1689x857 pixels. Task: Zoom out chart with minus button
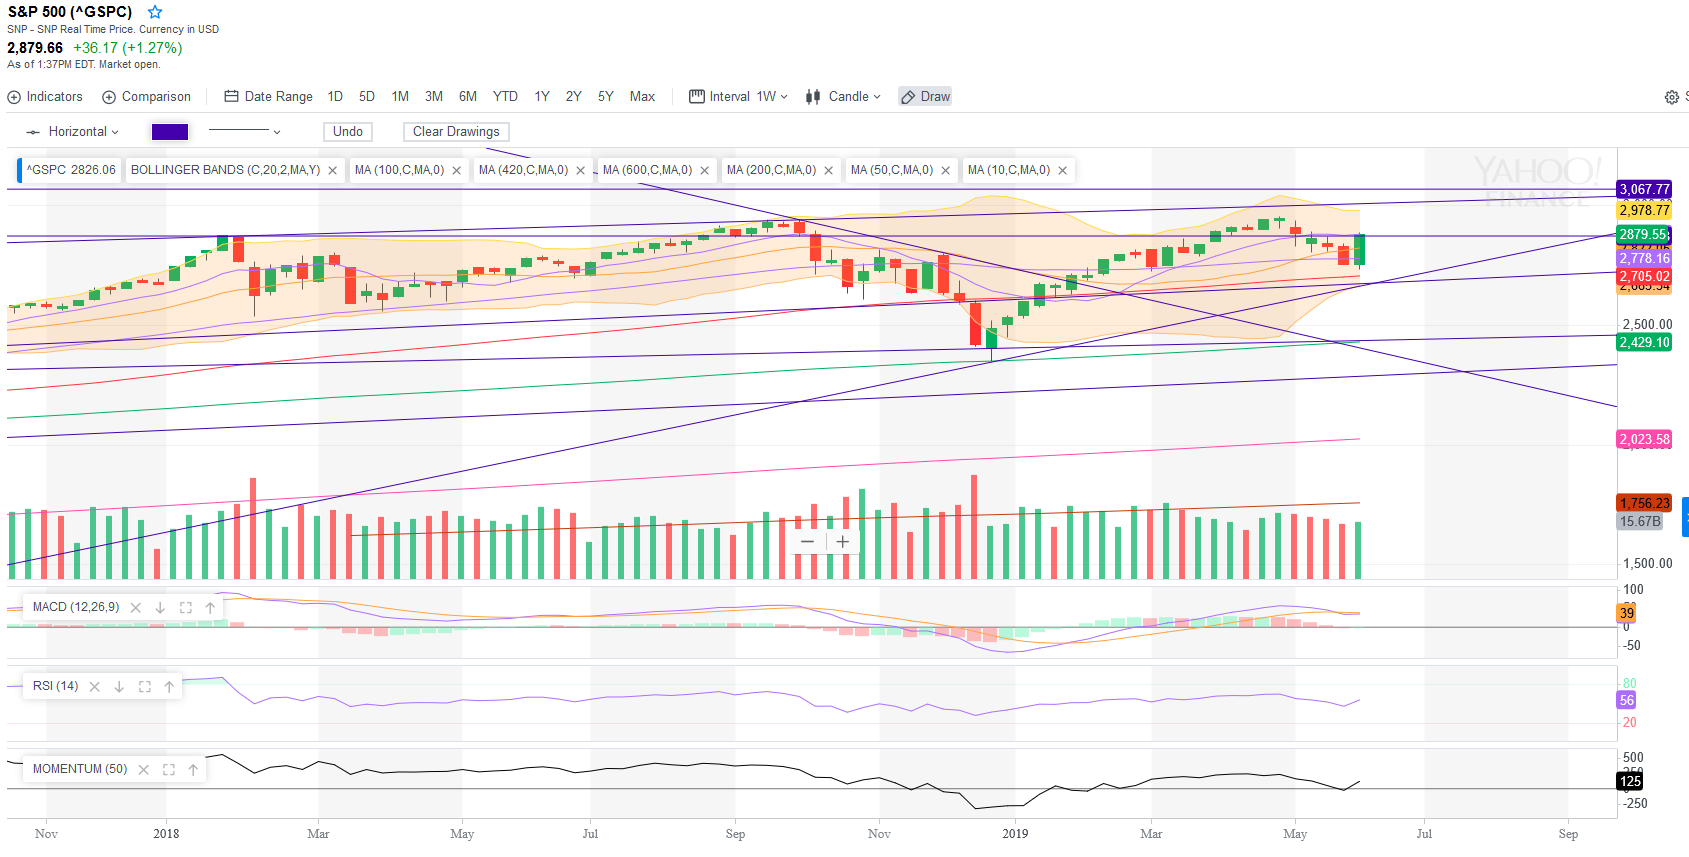pos(807,542)
